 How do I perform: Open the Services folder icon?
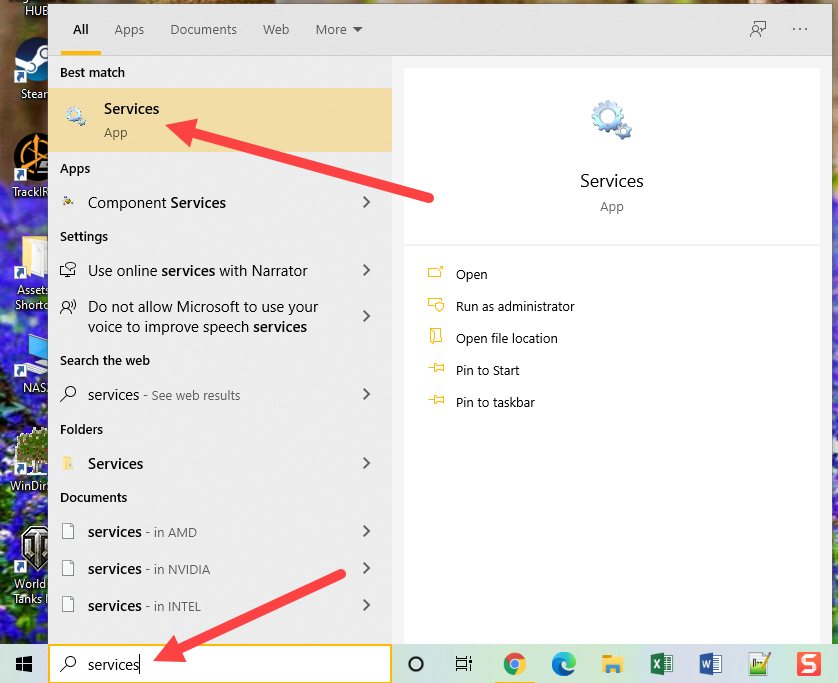[x=68, y=463]
